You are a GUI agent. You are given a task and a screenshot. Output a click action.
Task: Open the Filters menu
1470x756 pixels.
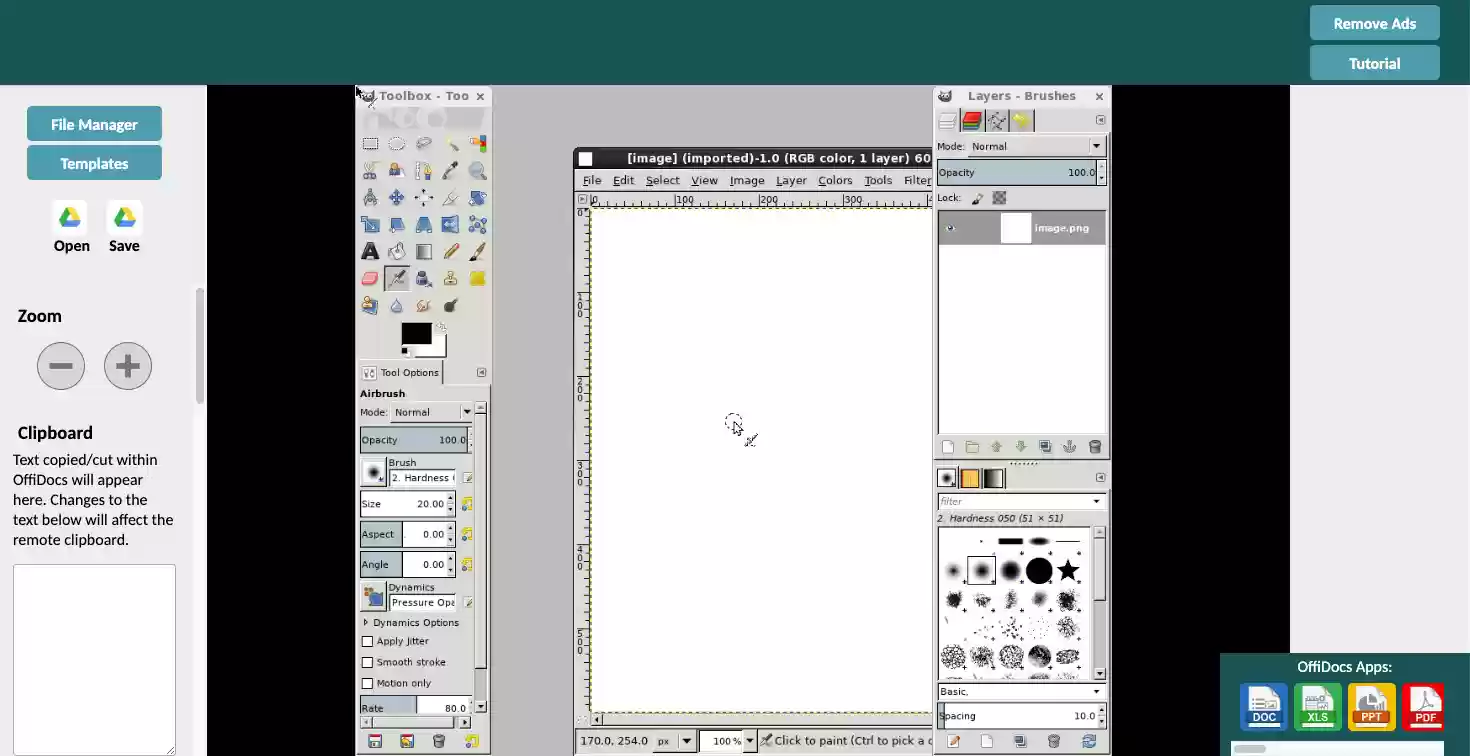pos(916,180)
